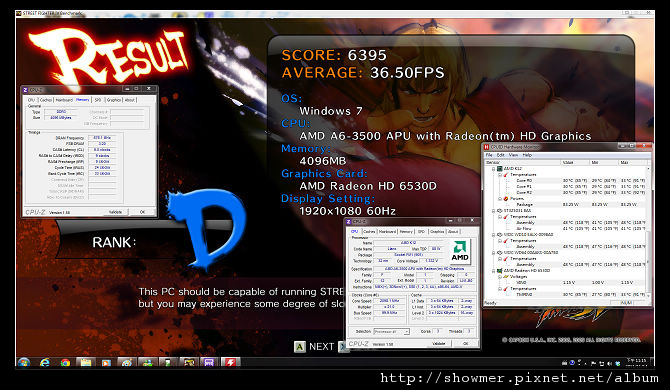670x390 pixels.
Task: Open the About tab in bottom CPU-Z window
Action: (453, 232)
